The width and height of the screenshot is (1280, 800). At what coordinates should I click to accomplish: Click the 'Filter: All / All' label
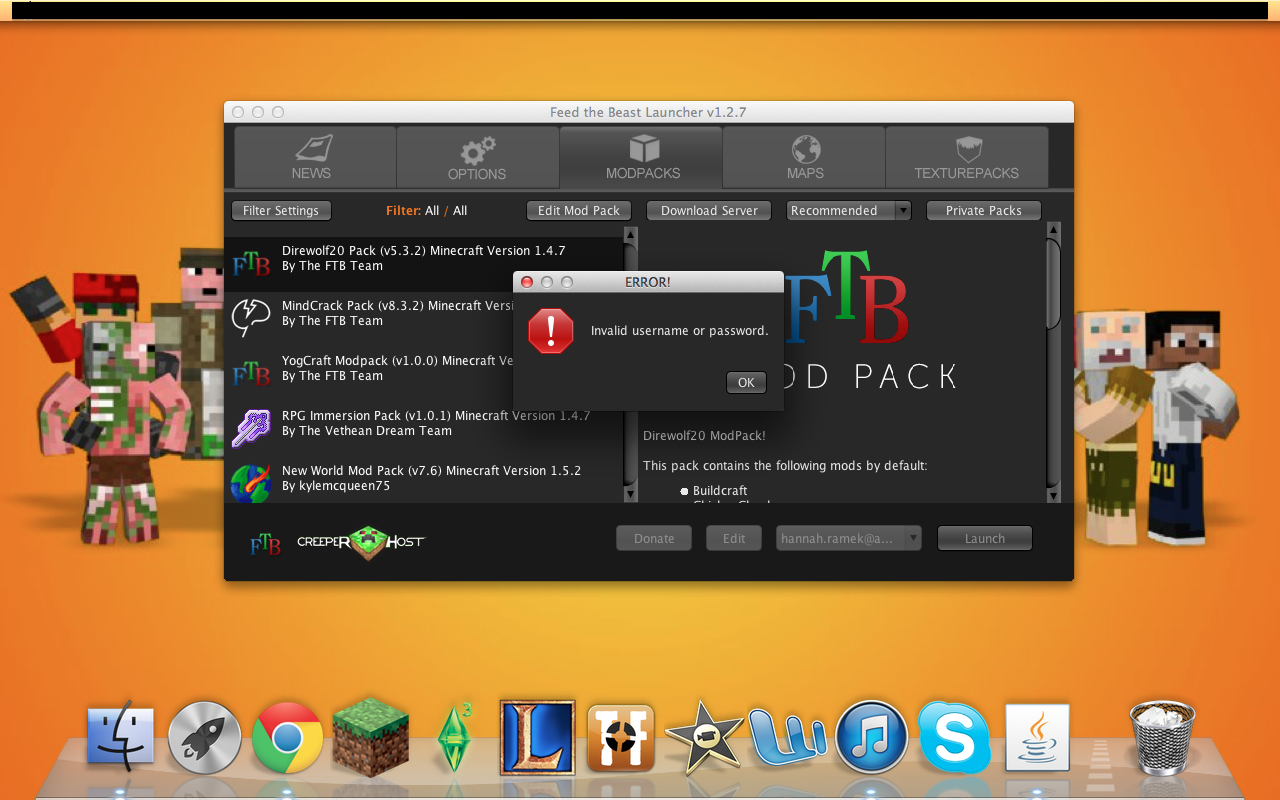pos(427,211)
